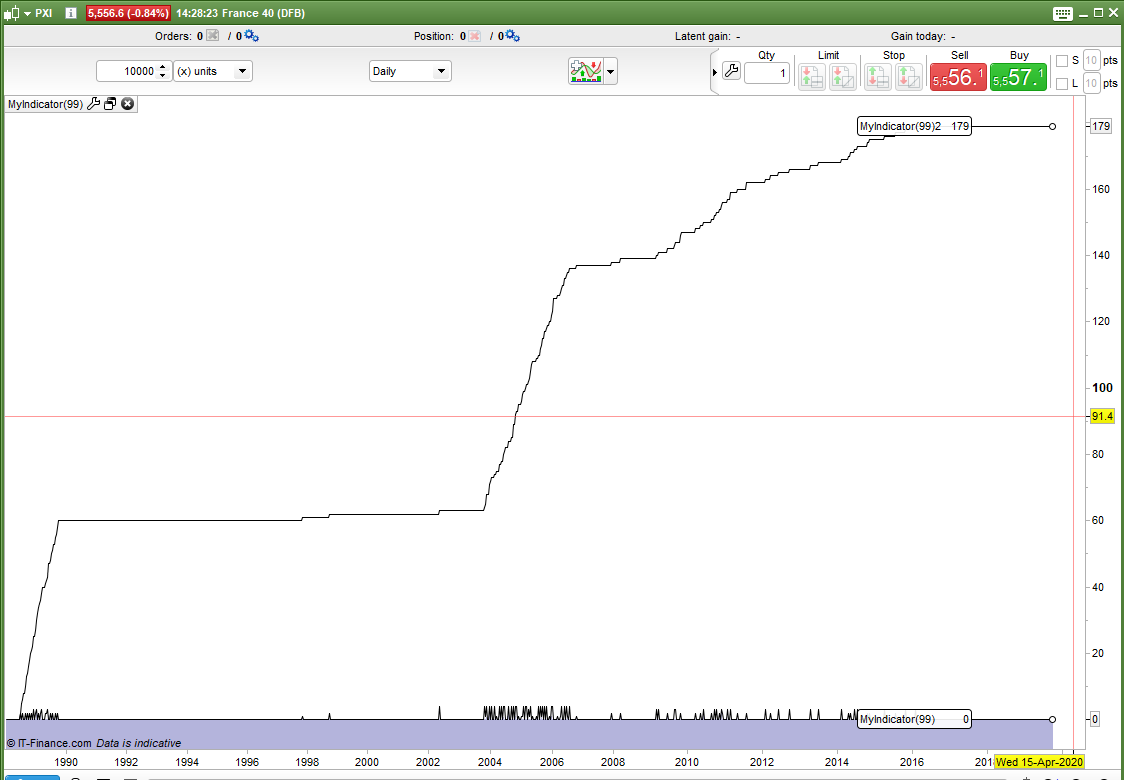Click the candlestick chart style icon
The image size is (1124, 780).
[13, 13]
